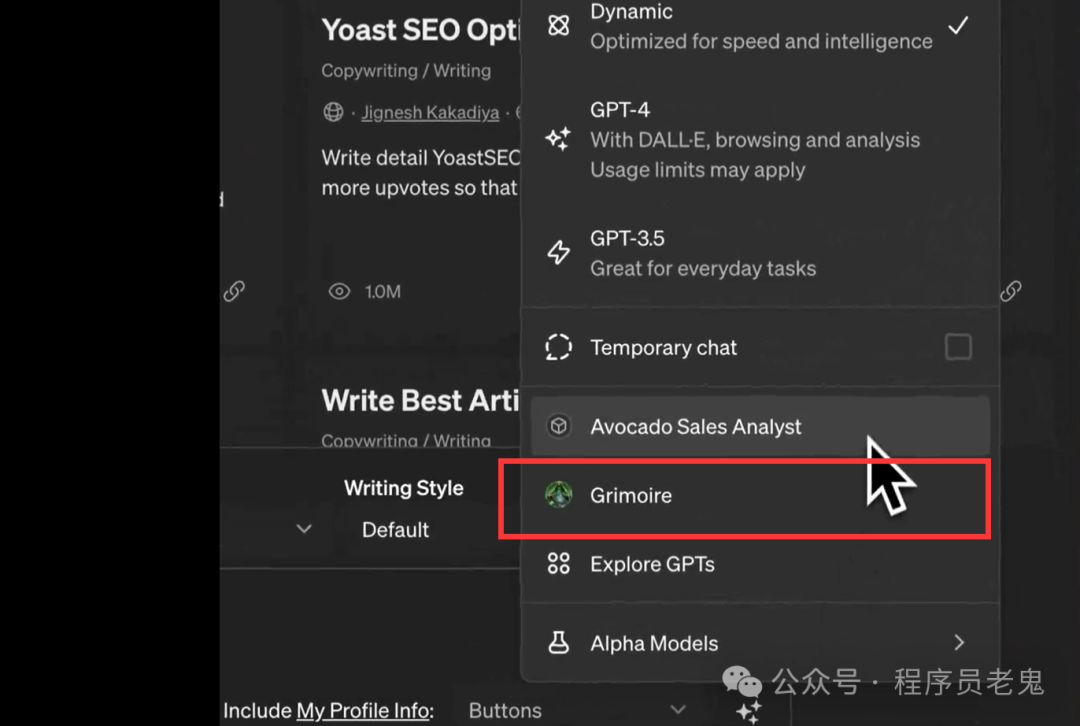Open the Buttons dropdown chevron
The height and width of the screenshot is (726, 1080).
(x=678, y=709)
